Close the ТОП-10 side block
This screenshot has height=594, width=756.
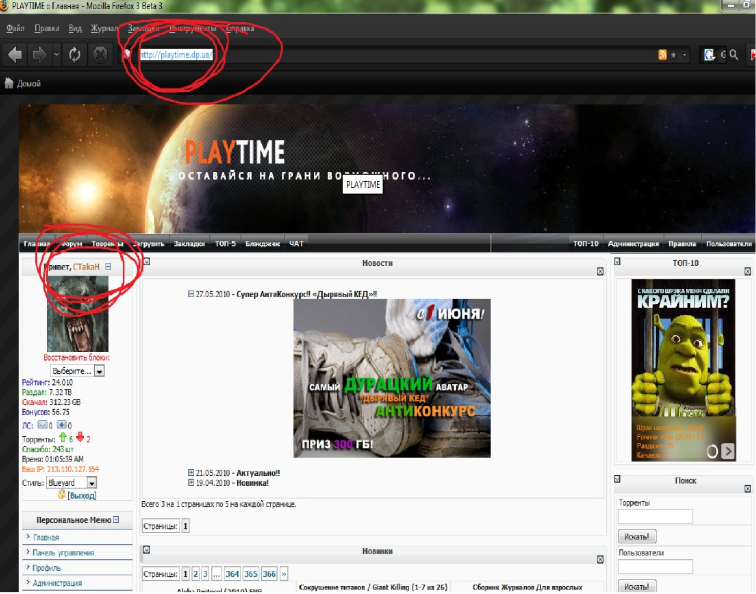click(x=747, y=271)
